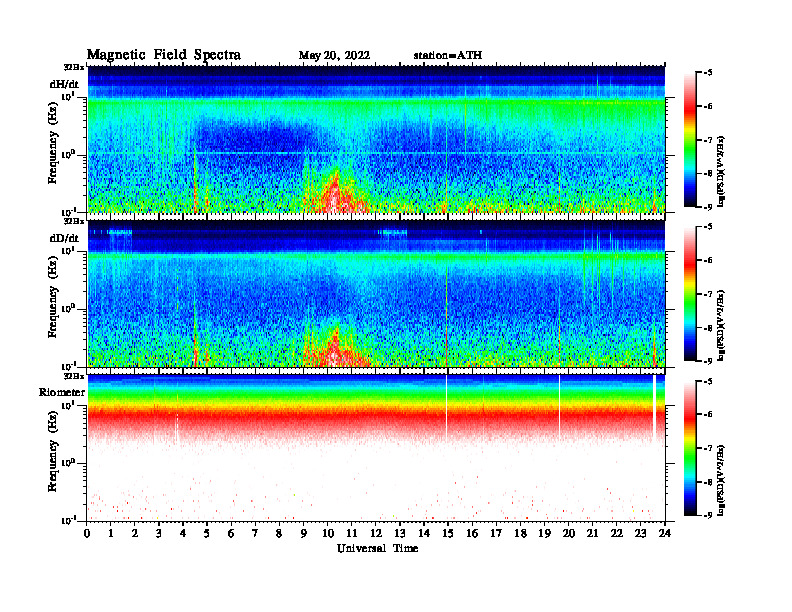Click the date "May 20, 2022"
792x612 pixels.
click(x=334, y=56)
